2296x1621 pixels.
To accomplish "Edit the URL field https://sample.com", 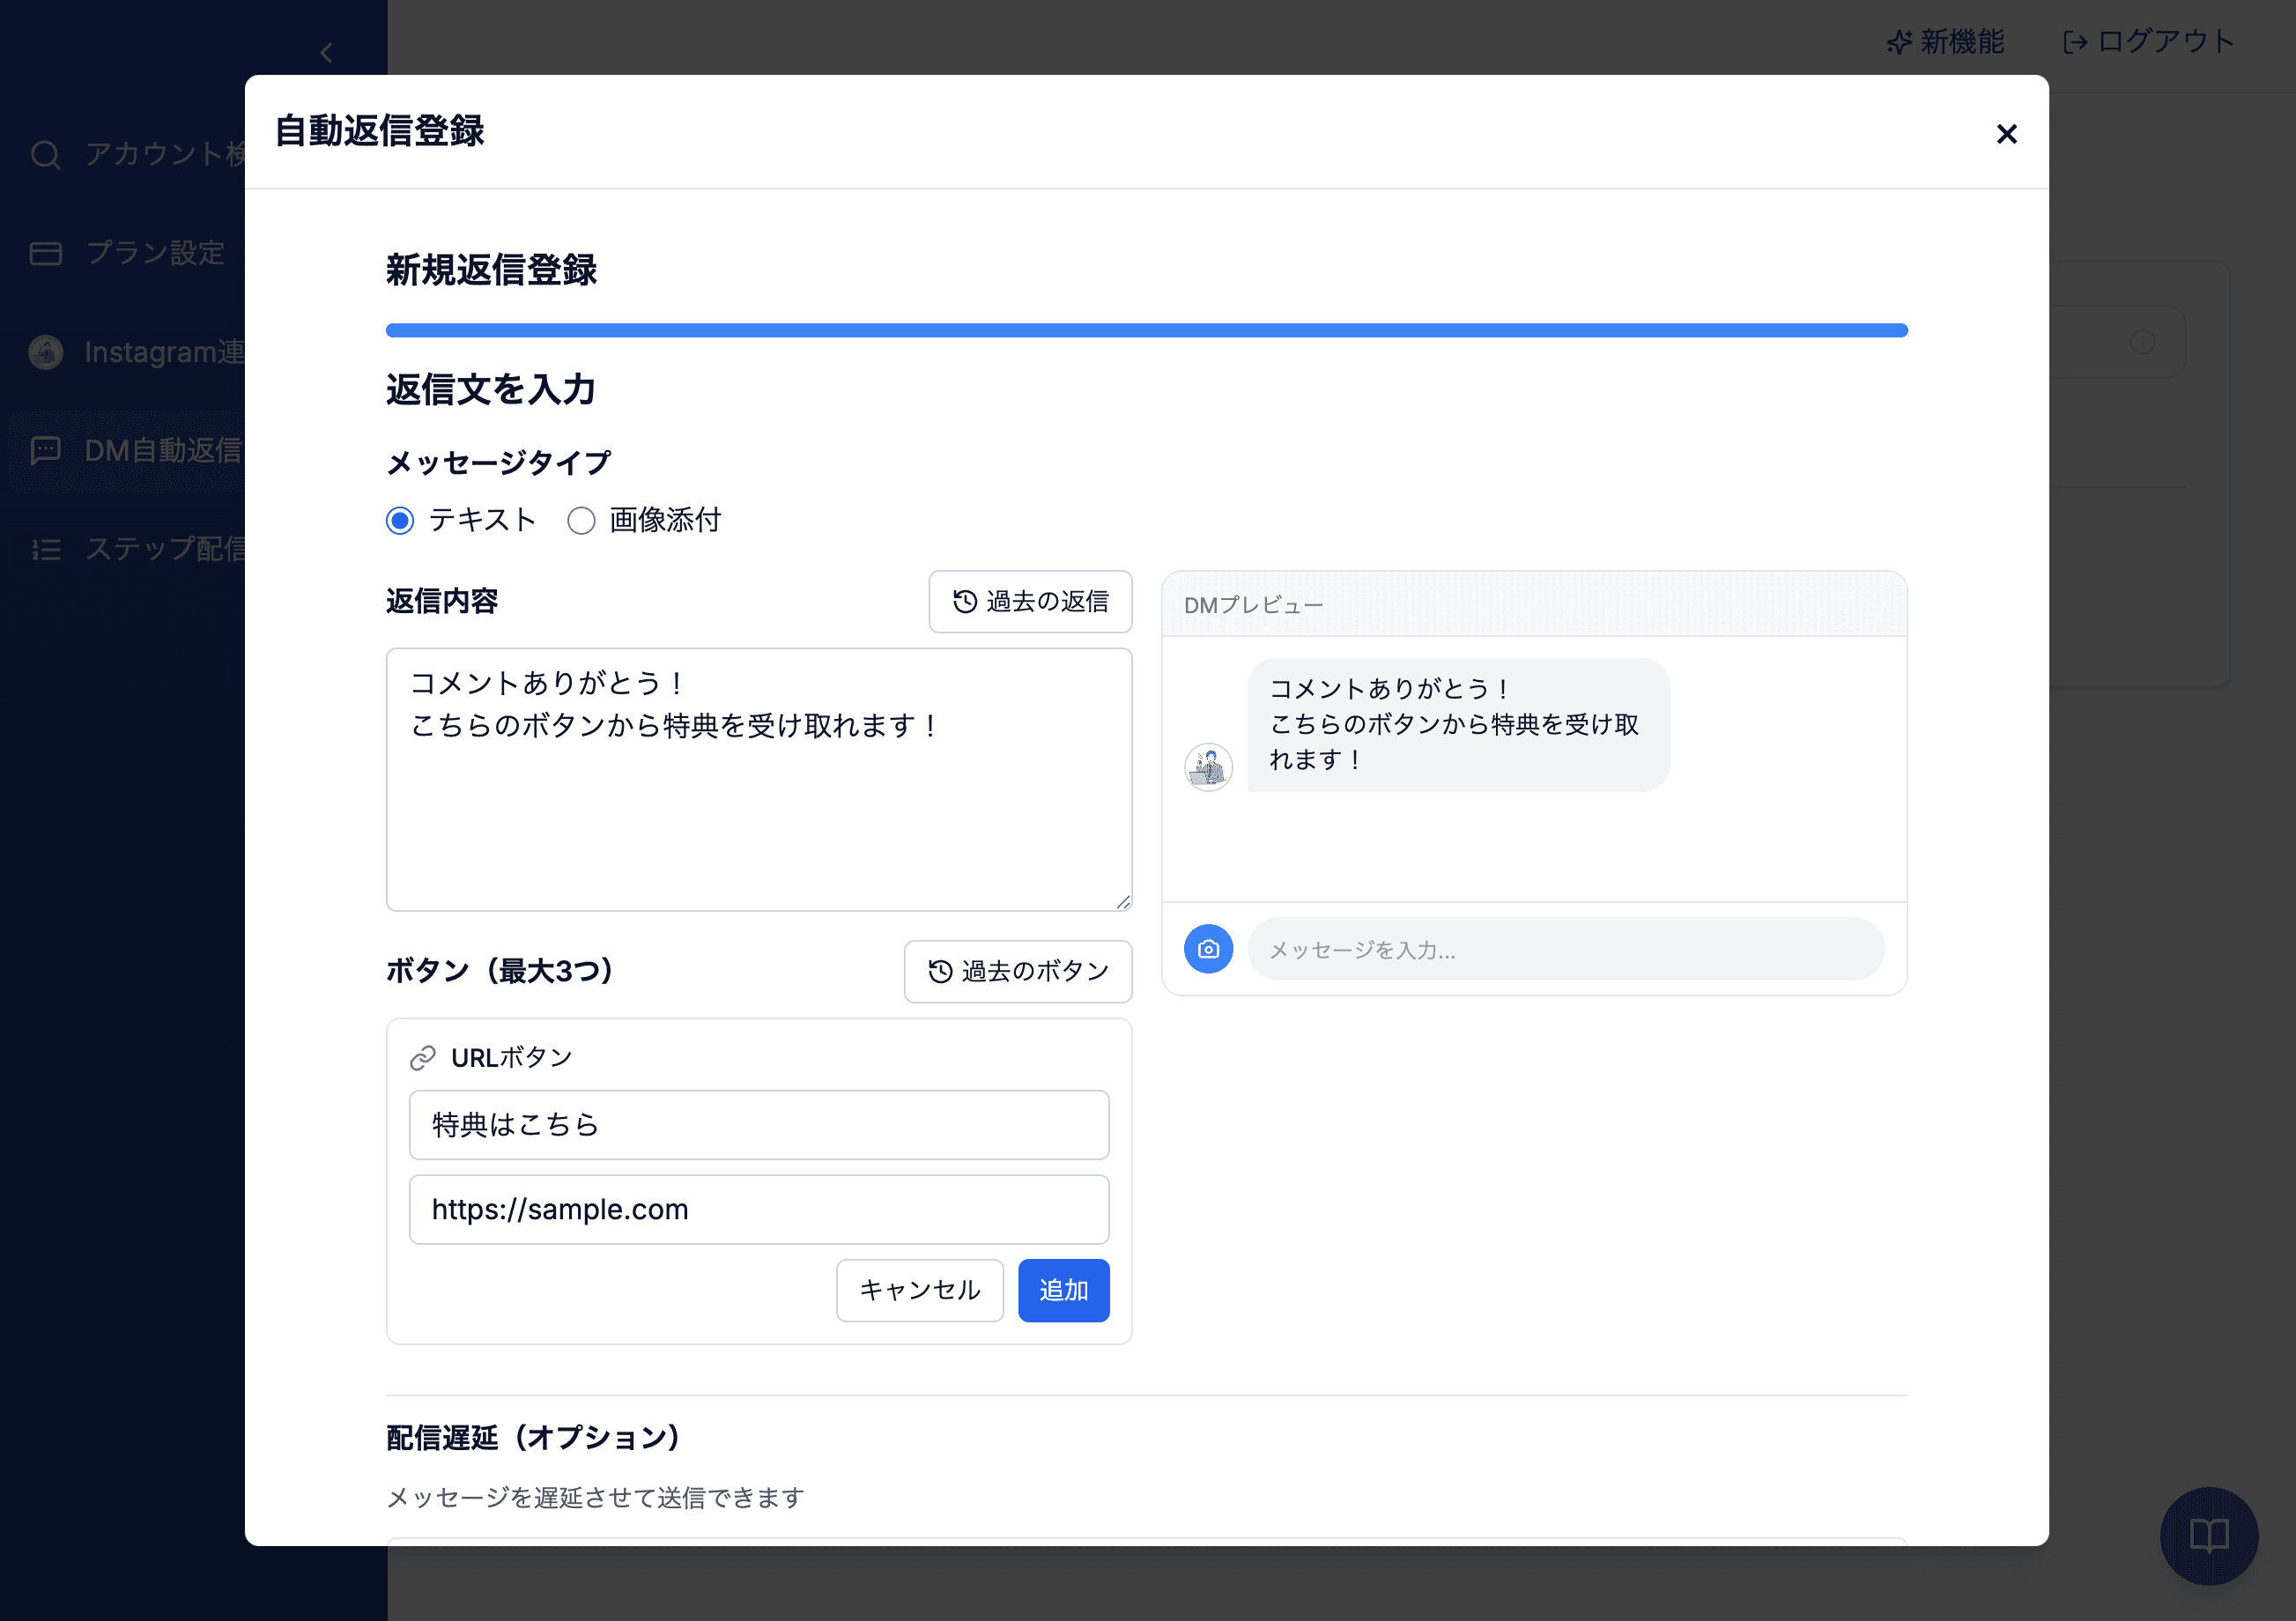I will pos(759,1209).
